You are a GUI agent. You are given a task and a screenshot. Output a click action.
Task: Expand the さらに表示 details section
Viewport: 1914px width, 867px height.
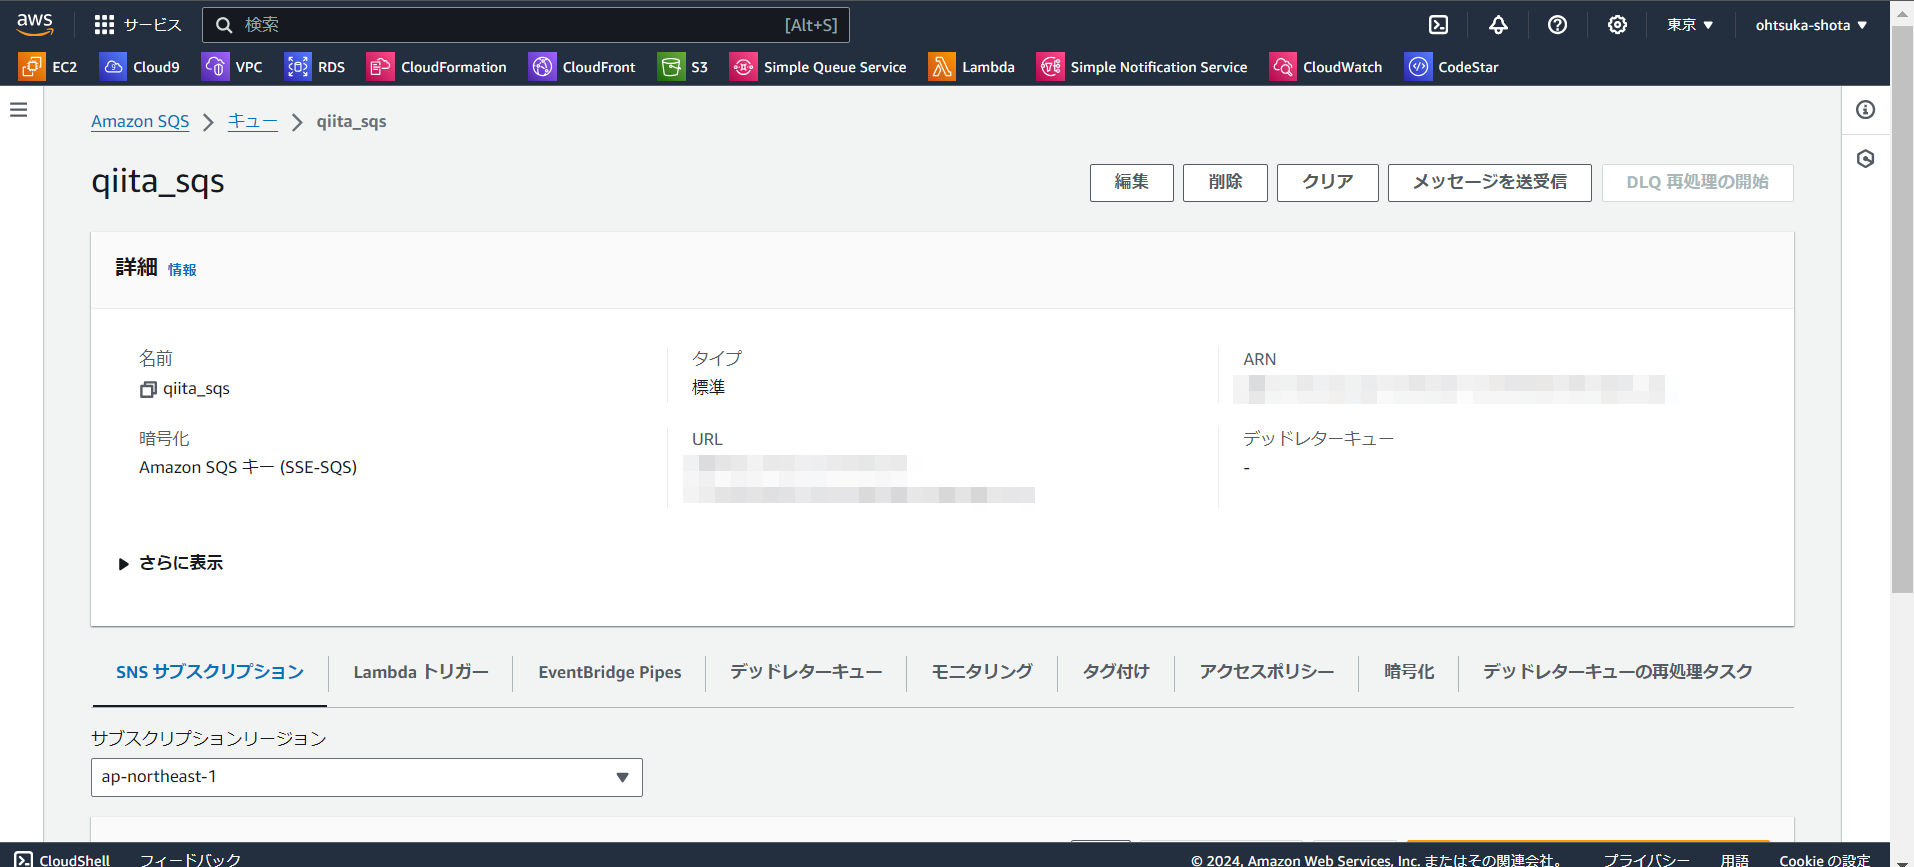click(x=170, y=563)
